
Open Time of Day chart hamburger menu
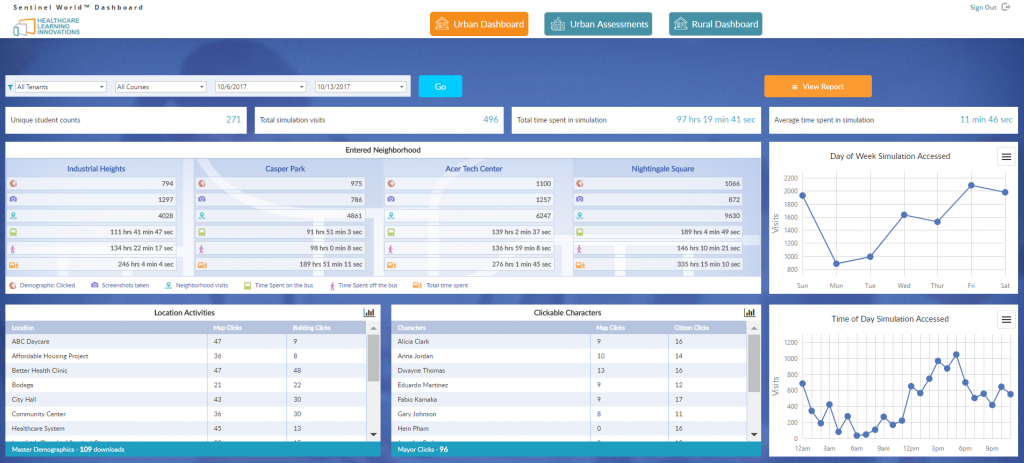click(1005, 319)
